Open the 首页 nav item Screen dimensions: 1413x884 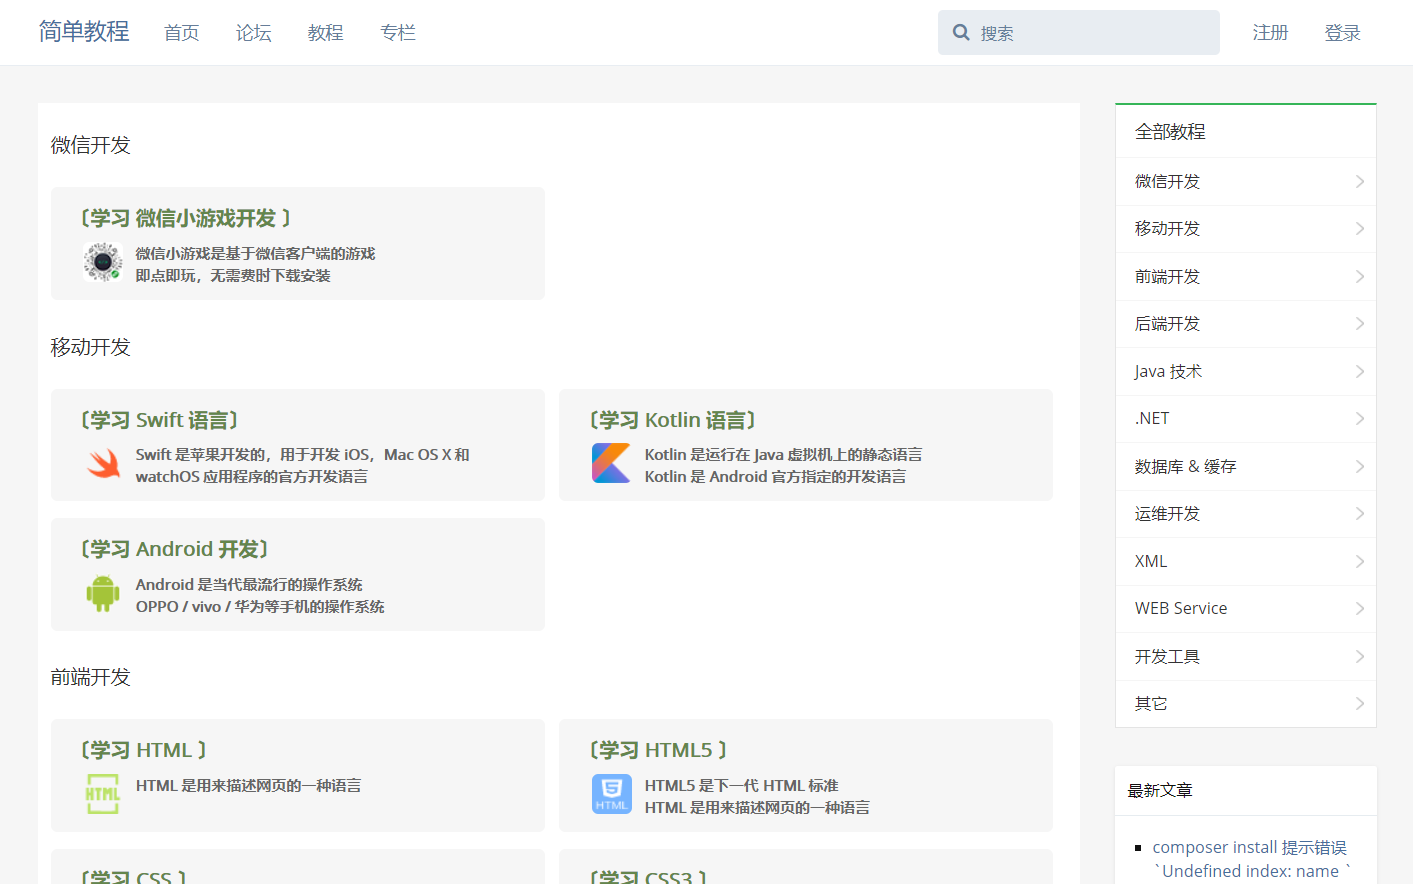pos(182,33)
